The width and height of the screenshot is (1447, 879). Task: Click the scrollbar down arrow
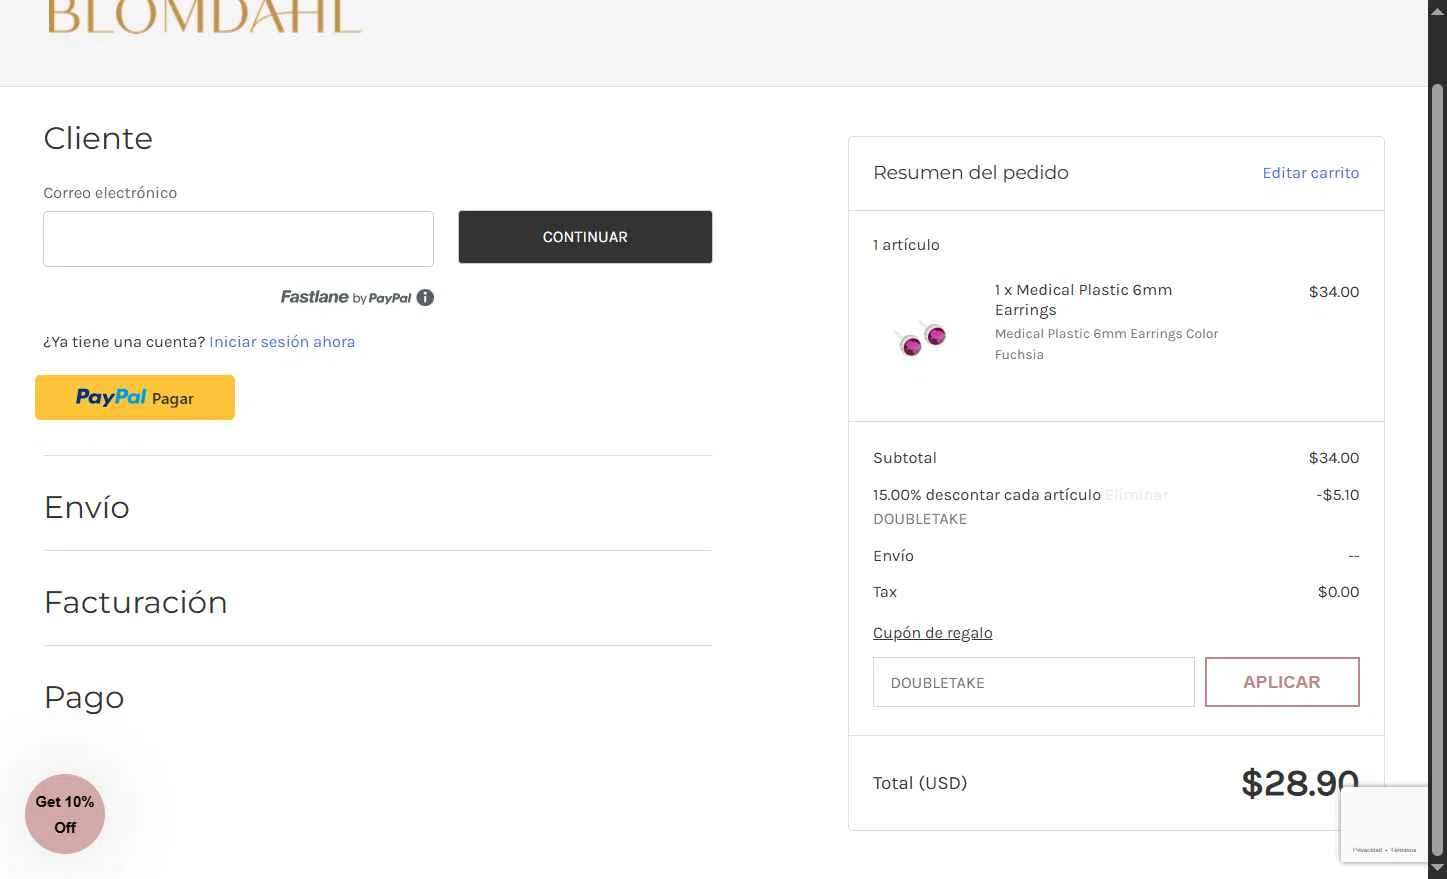[1438, 868]
